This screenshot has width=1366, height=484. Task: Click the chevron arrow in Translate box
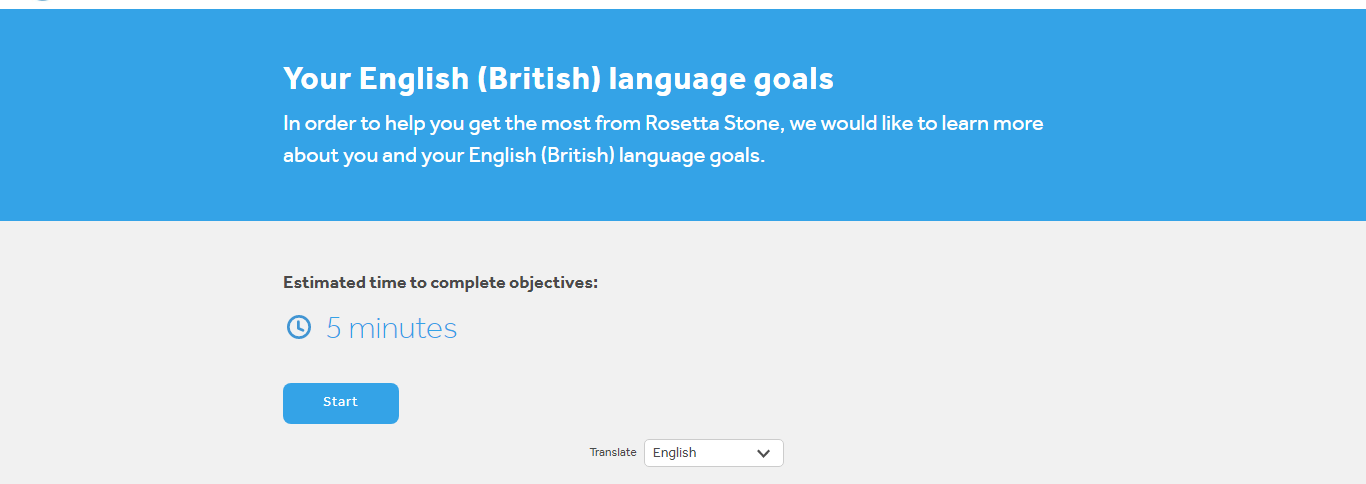click(763, 453)
